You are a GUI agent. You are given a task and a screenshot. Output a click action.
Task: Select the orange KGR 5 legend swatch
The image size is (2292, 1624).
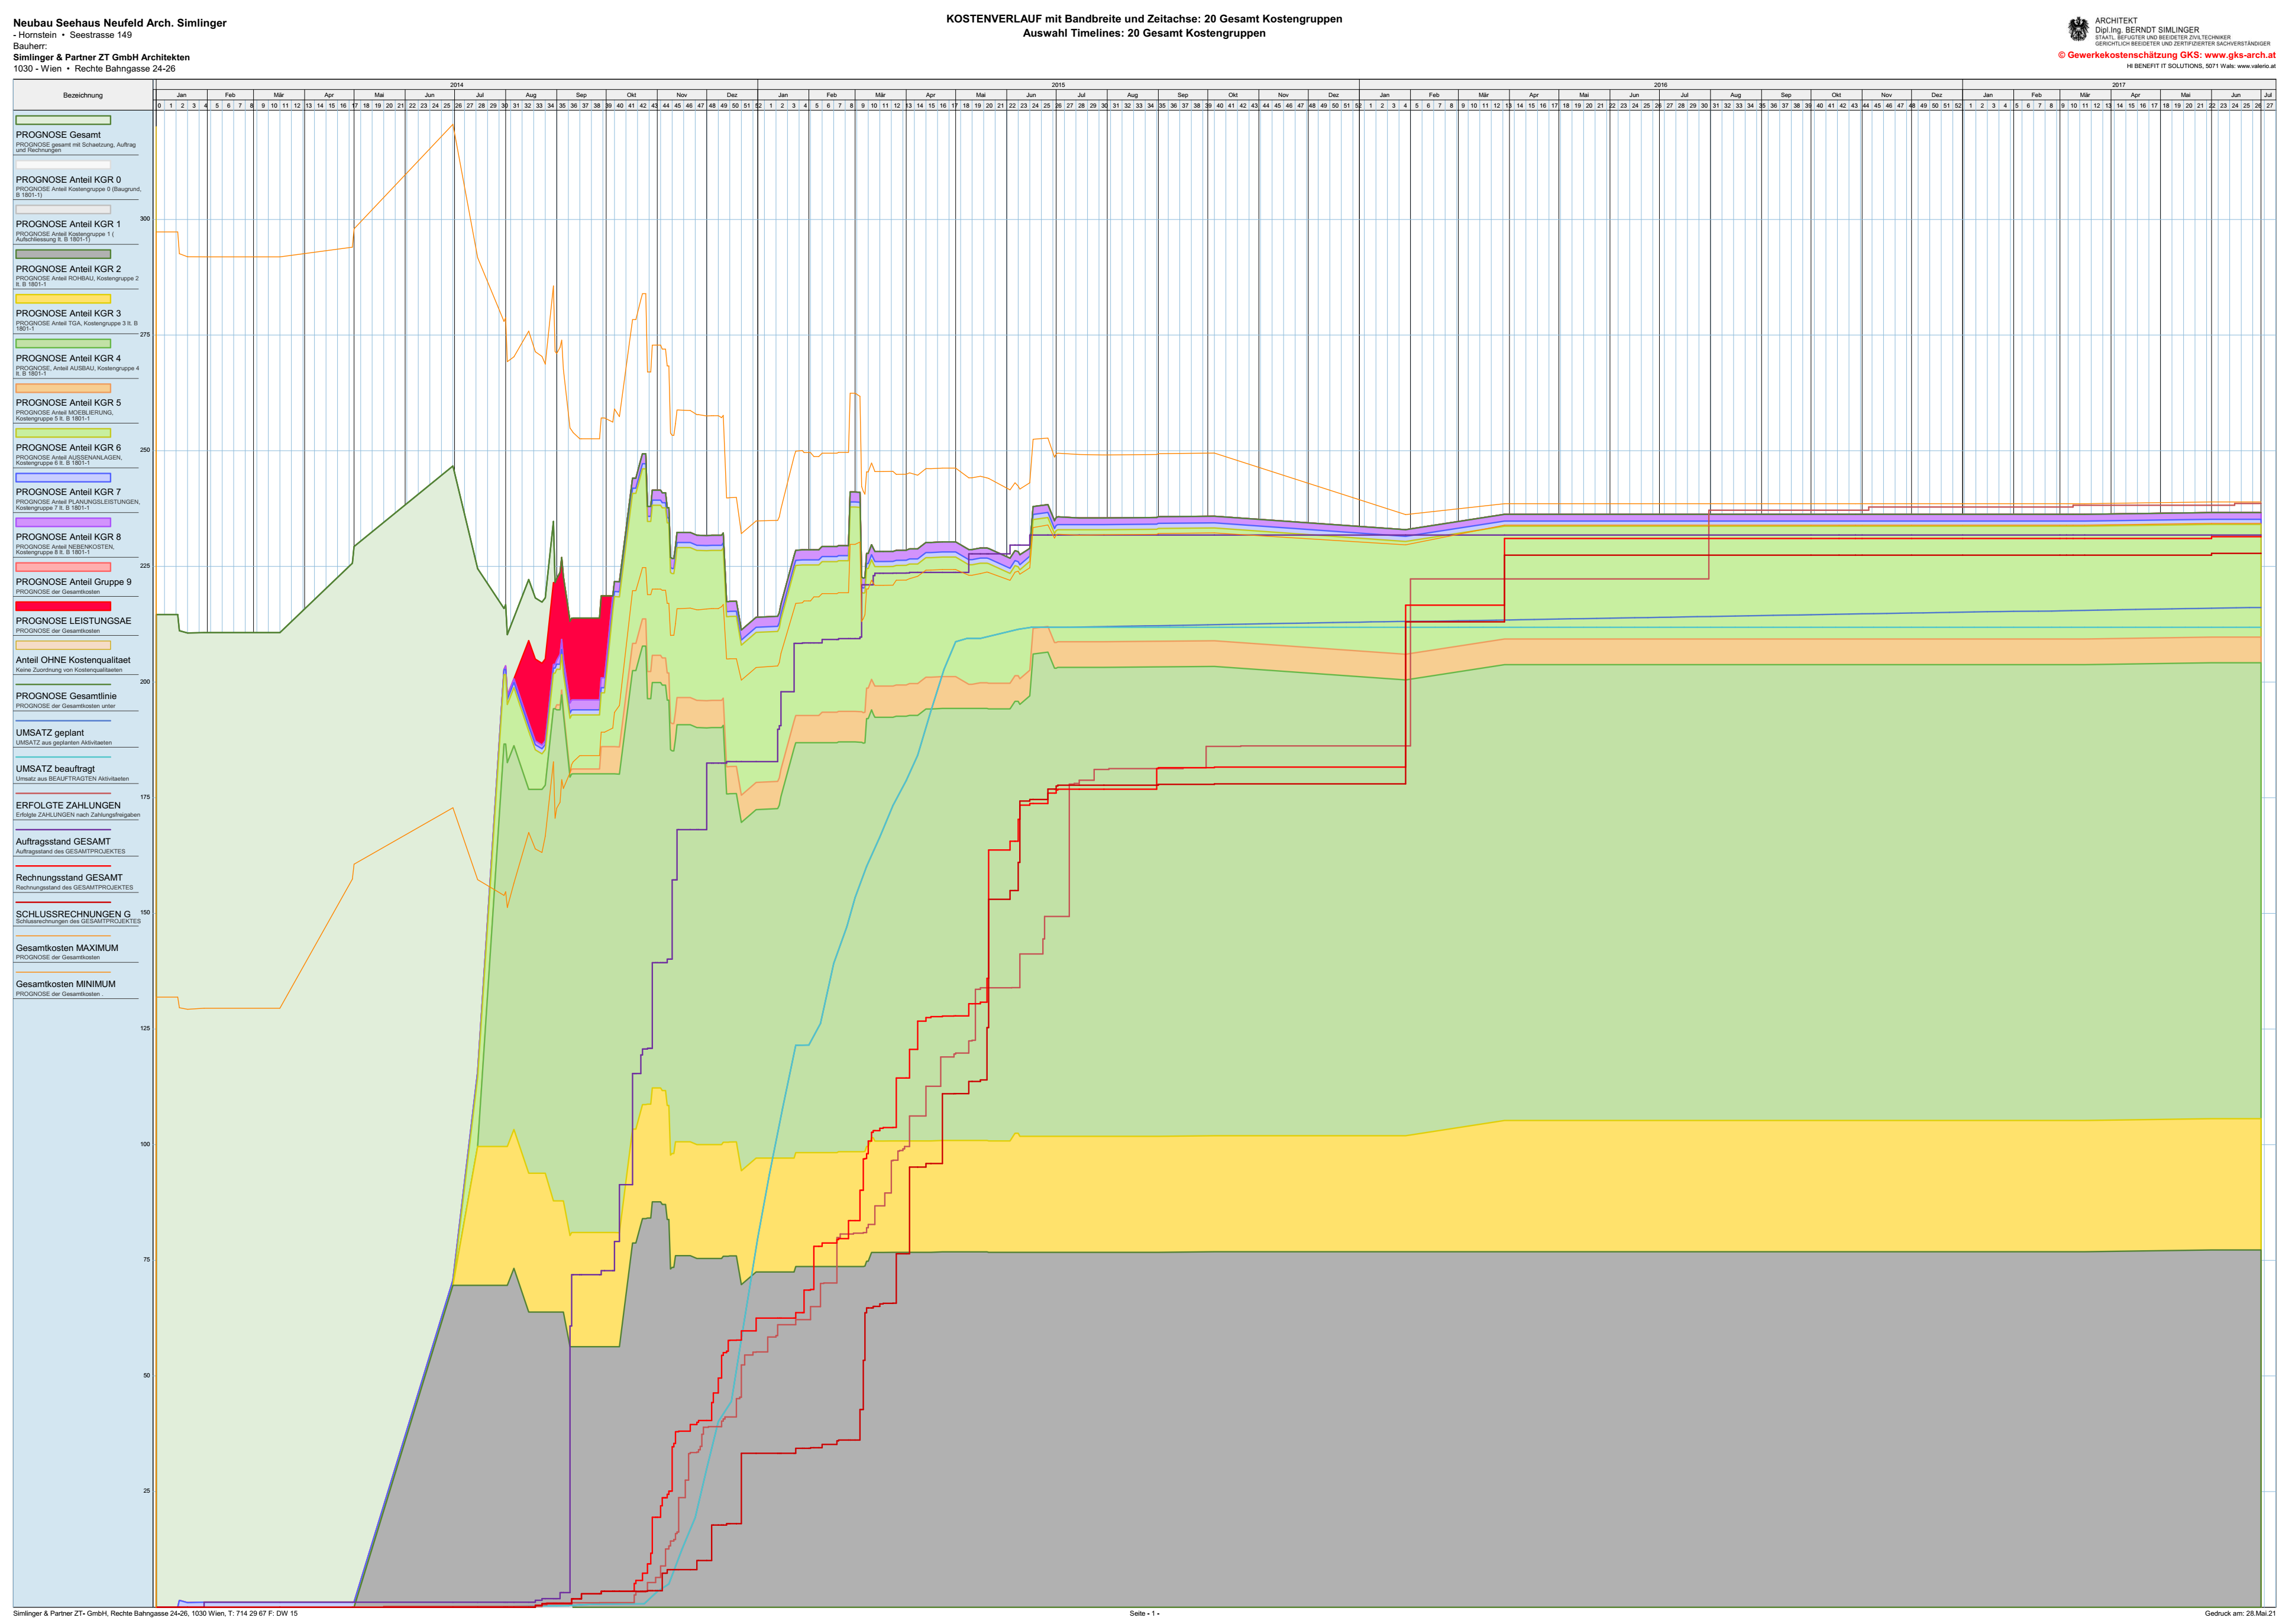tap(63, 388)
